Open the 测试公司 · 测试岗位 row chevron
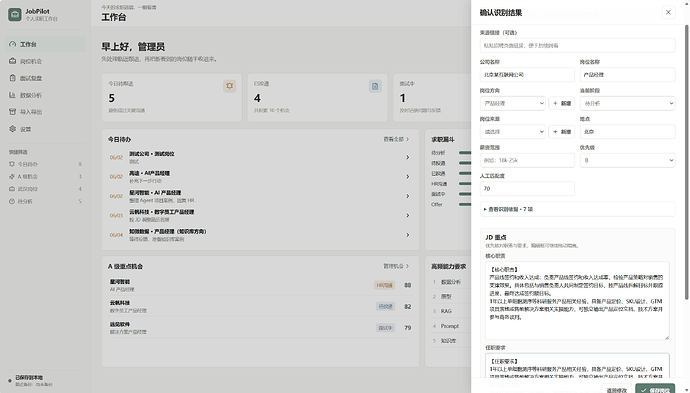This screenshot has width=690, height=393. tap(407, 157)
